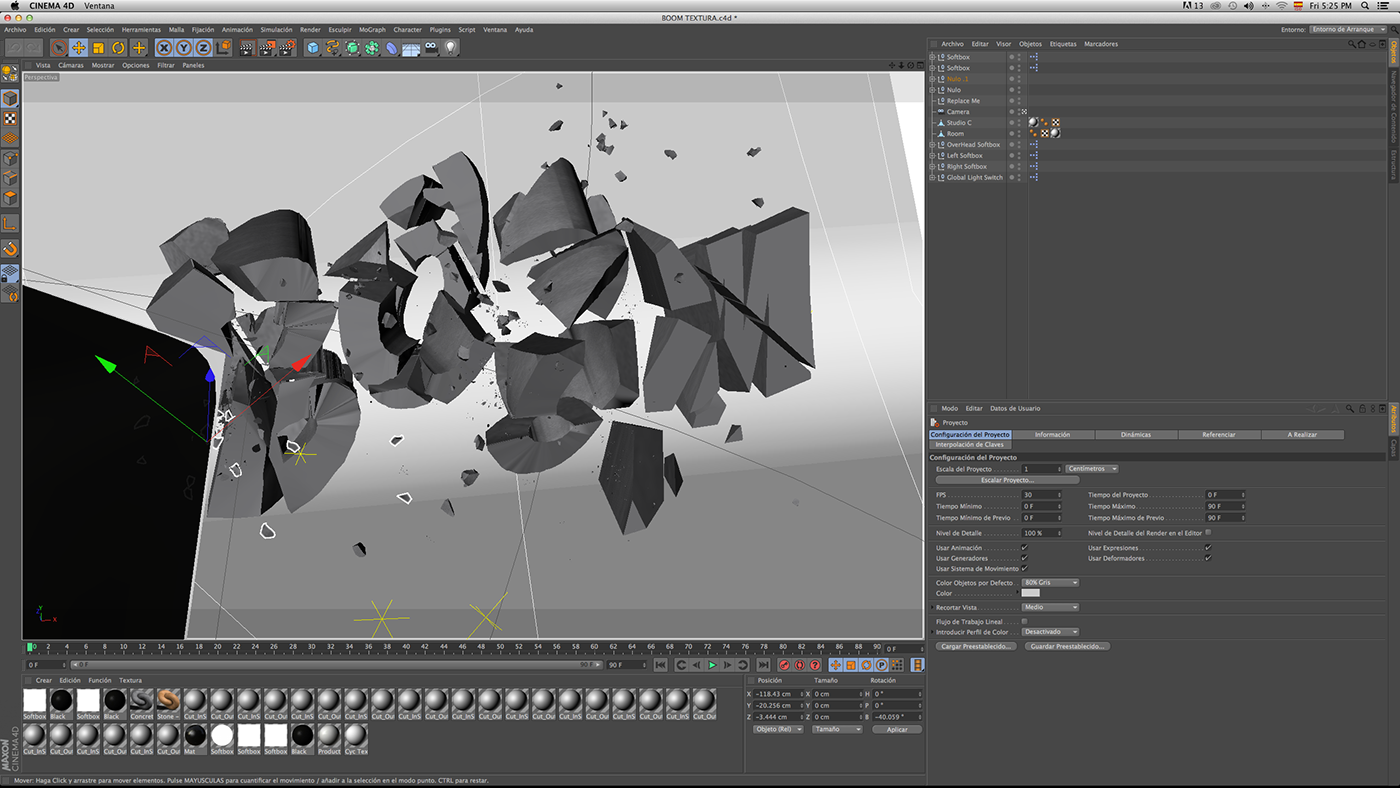
Task: Activate the Scale tool
Action: 98,48
